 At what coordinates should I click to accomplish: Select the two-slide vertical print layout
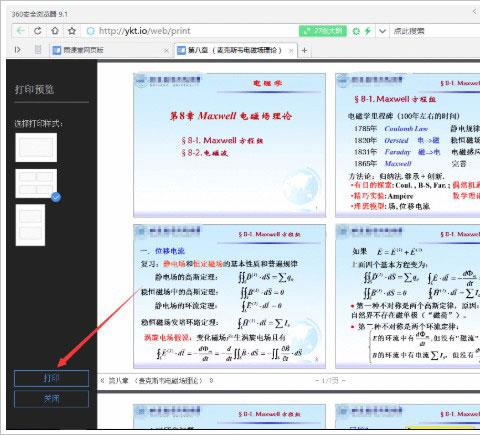point(30,225)
